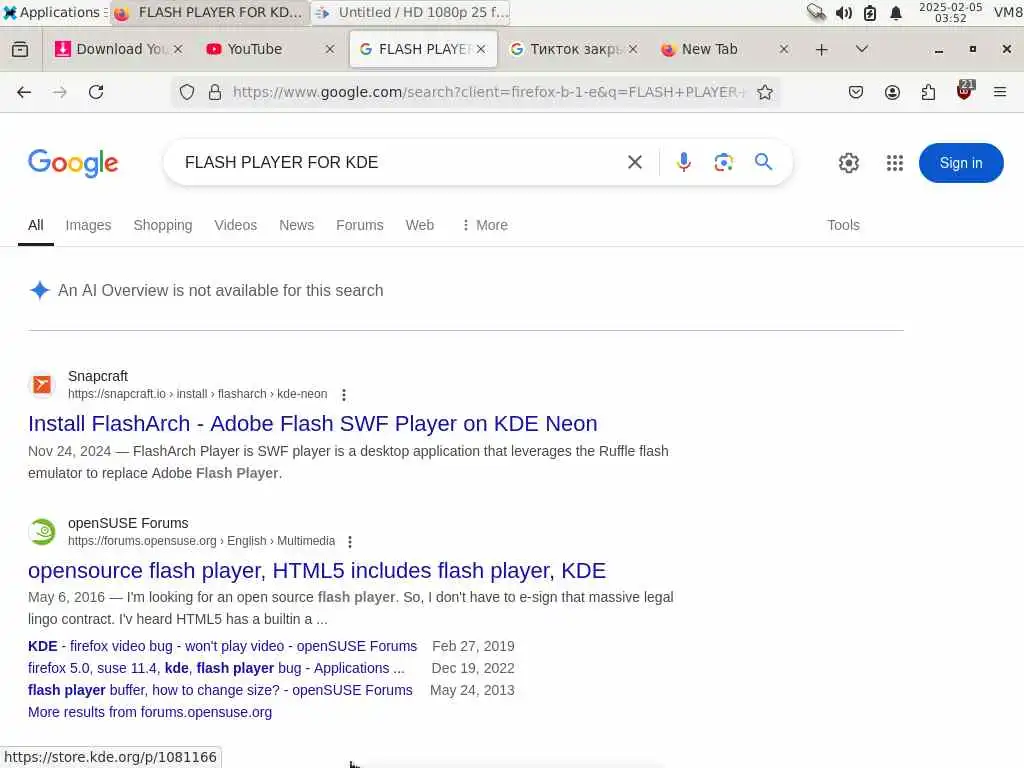Bookmark this page with the star icon
Viewport: 1024px width, 768px height.
pyautogui.click(x=765, y=92)
